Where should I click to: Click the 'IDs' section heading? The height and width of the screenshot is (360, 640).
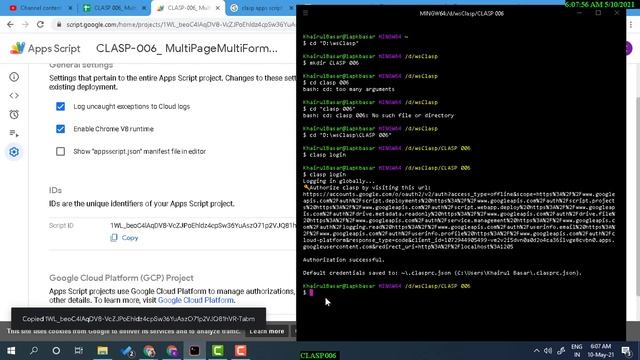pos(55,190)
